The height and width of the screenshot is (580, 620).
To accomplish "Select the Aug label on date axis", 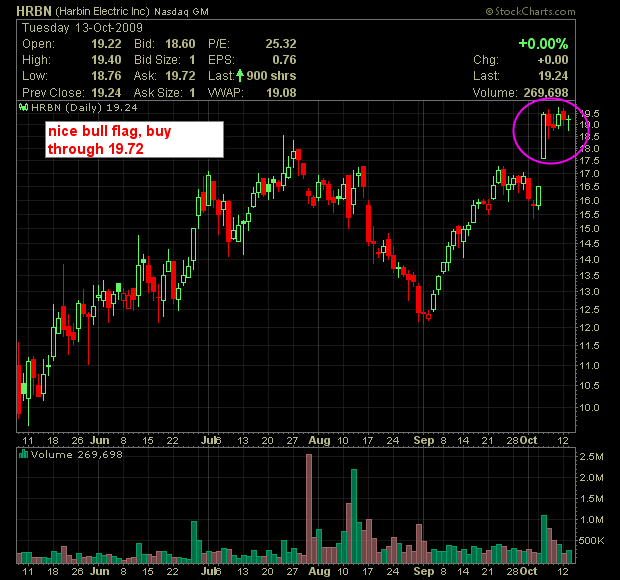I will tap(319, 439).
